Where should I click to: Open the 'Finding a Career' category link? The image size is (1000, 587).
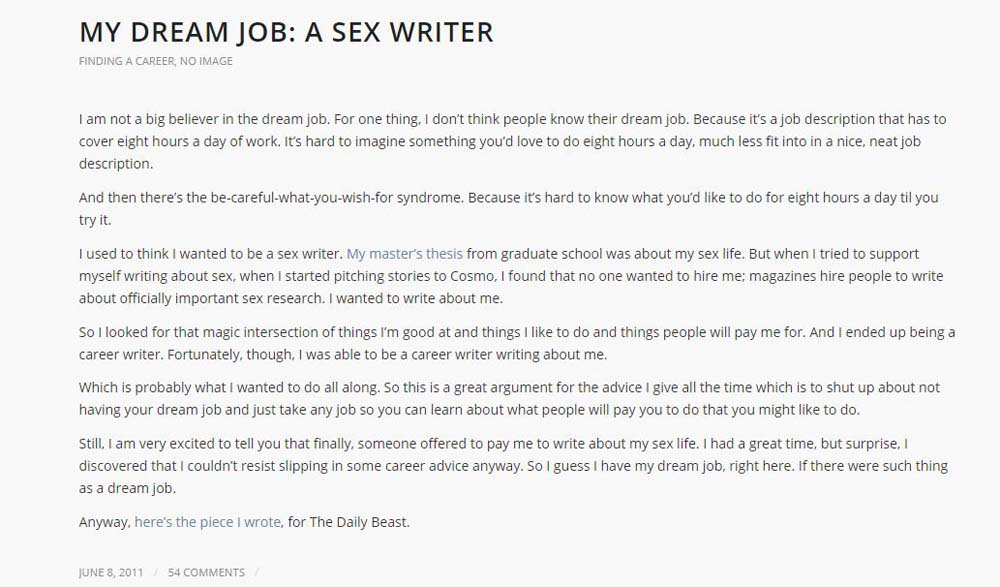(x=126, y=61)
